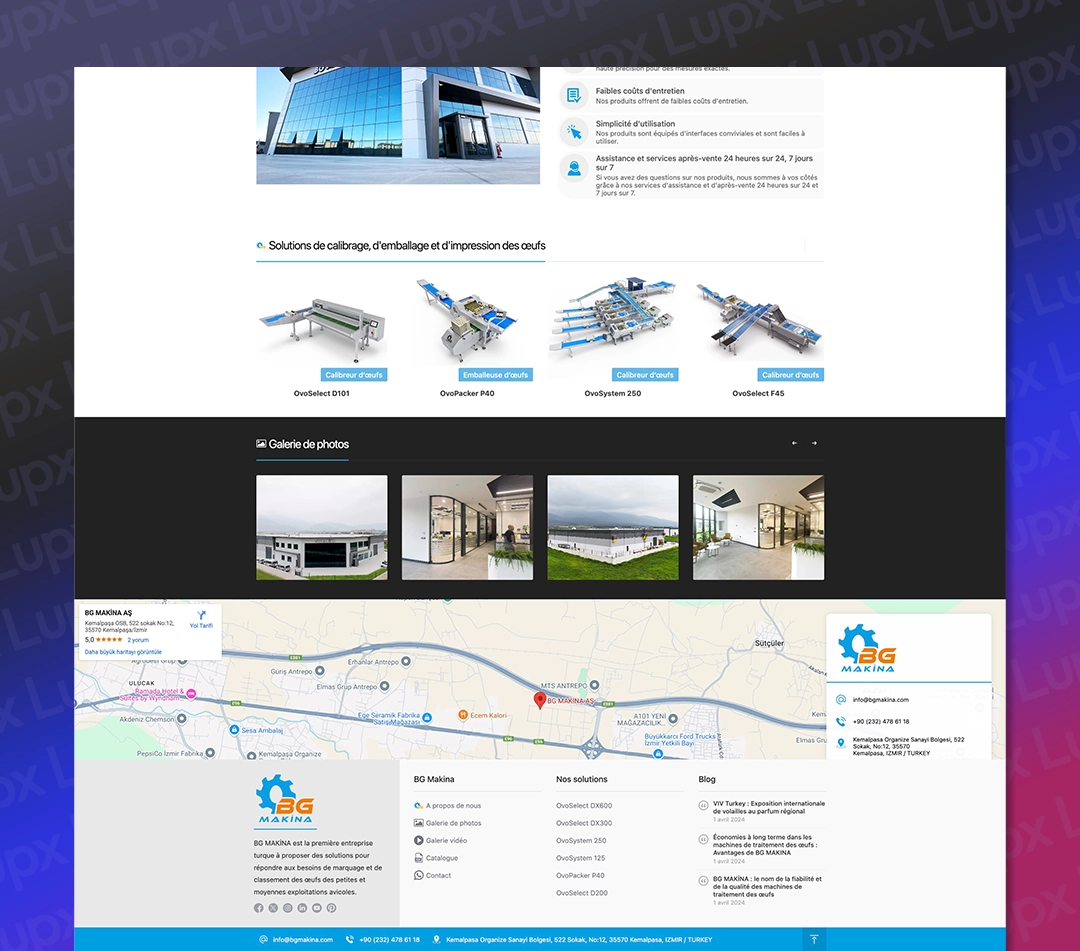Click the 'Emballeuse d'œufs' tag button
The height and width of the screenshot is (951, 1080).
coord(496,375)
